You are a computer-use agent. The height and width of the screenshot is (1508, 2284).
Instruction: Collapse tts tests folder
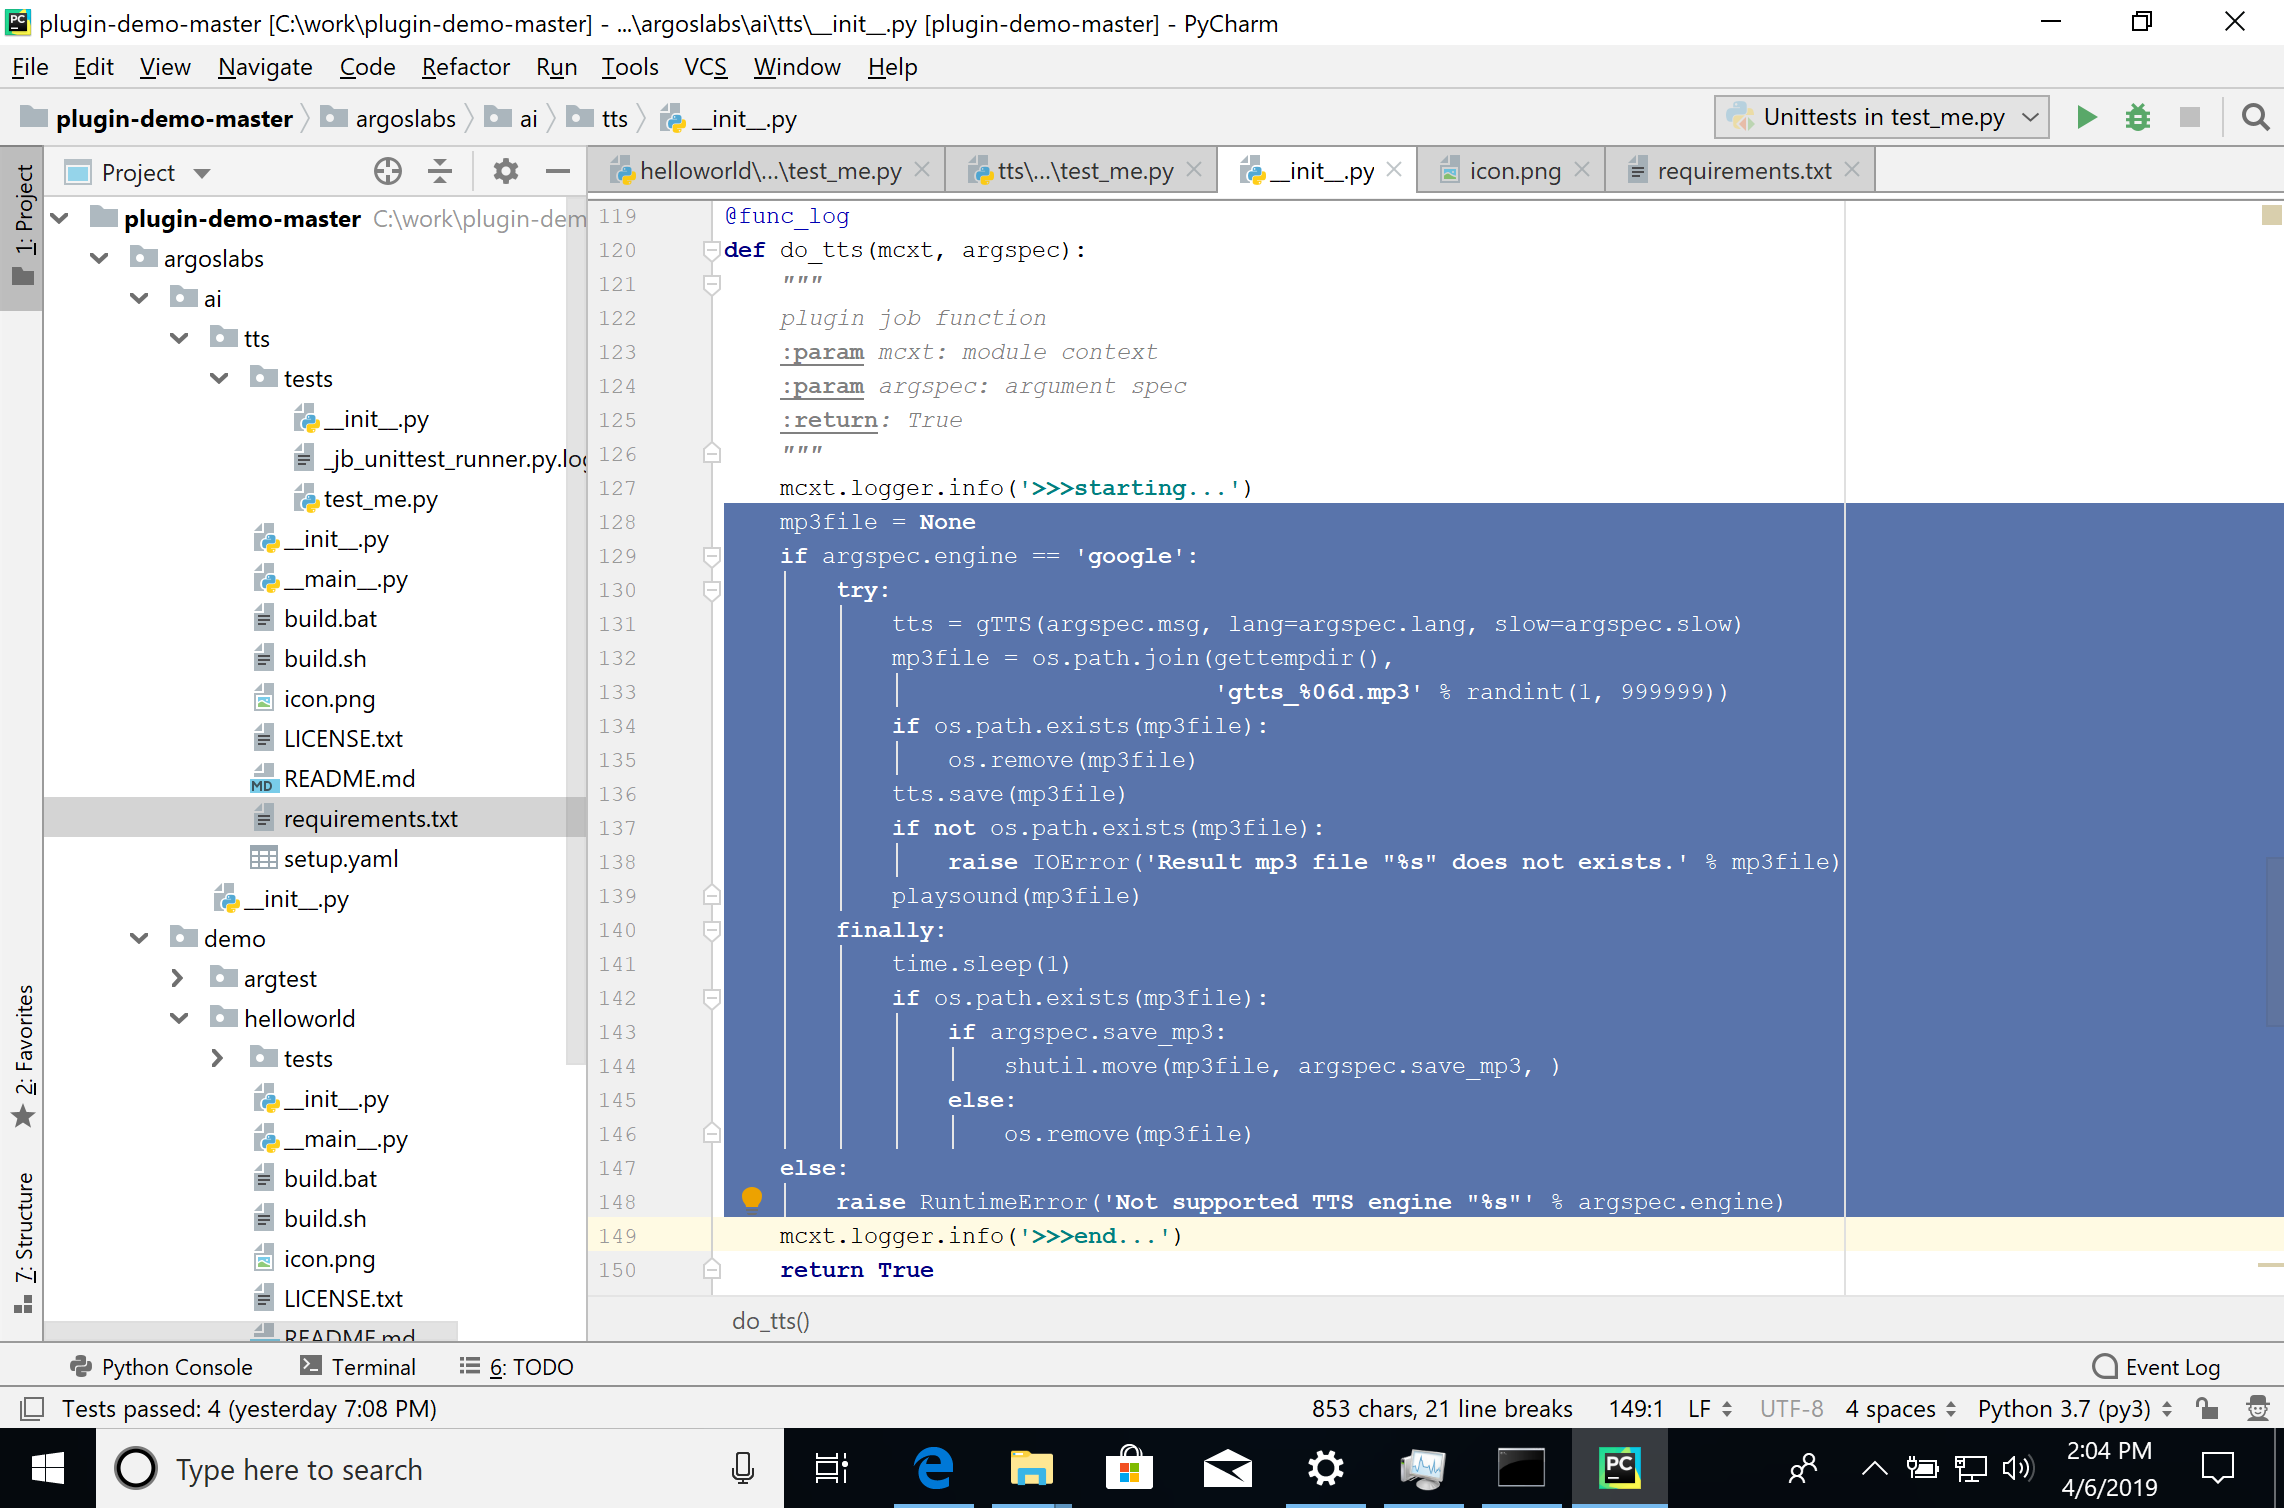pos(219,378)
